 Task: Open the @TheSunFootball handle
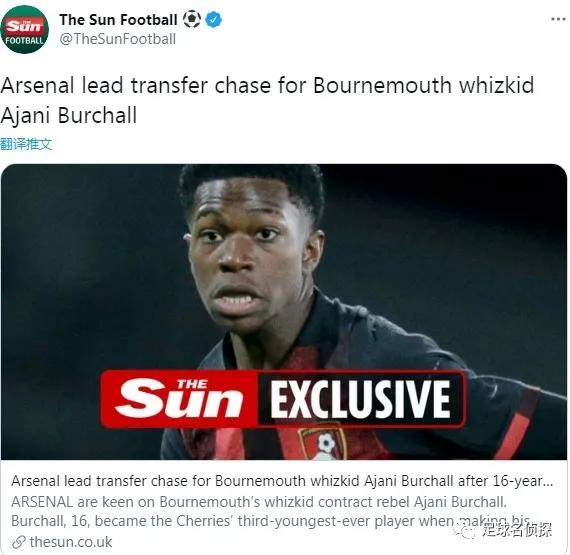118,39
